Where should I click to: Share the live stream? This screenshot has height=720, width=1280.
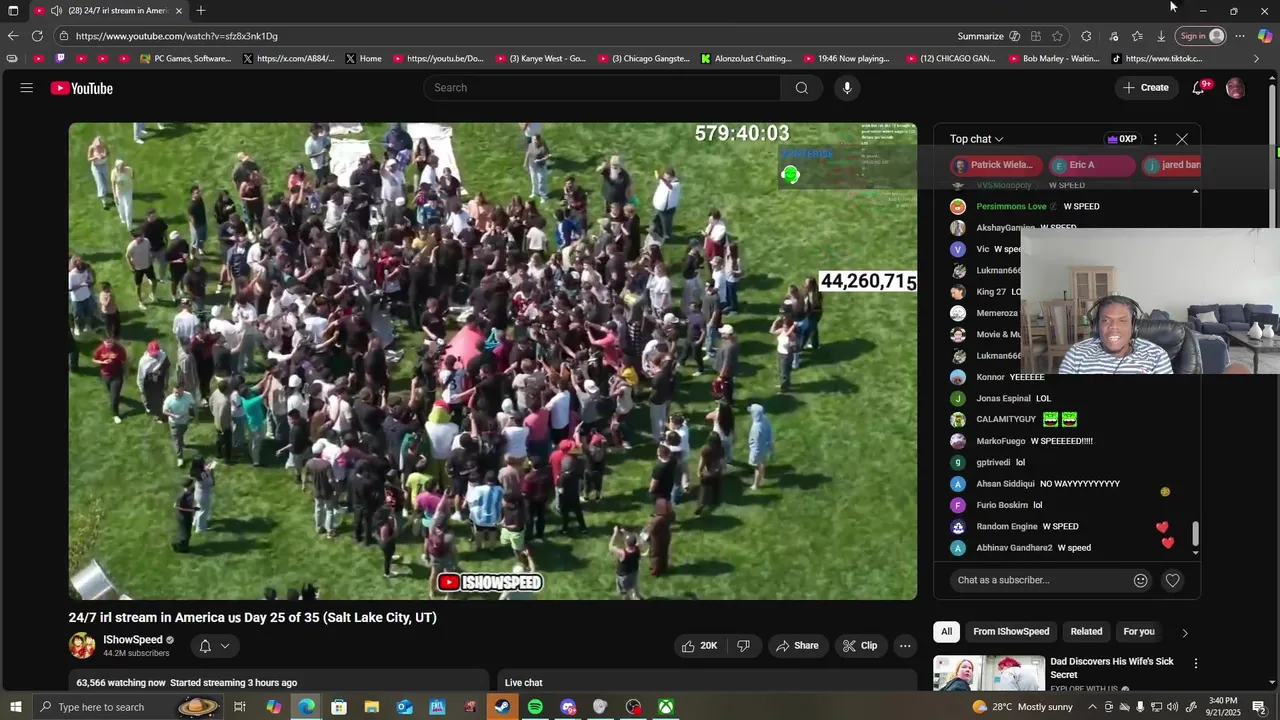(x=797, y=646)
